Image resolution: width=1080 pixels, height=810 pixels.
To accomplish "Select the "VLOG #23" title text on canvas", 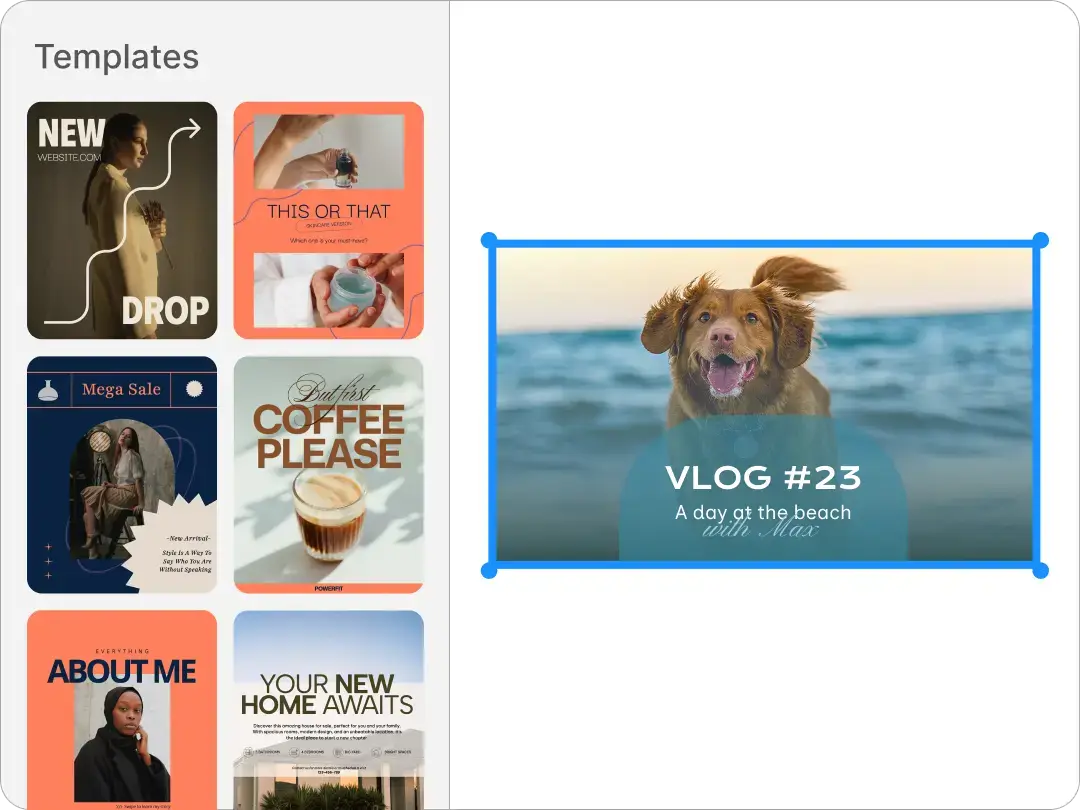I will (763, 478).
